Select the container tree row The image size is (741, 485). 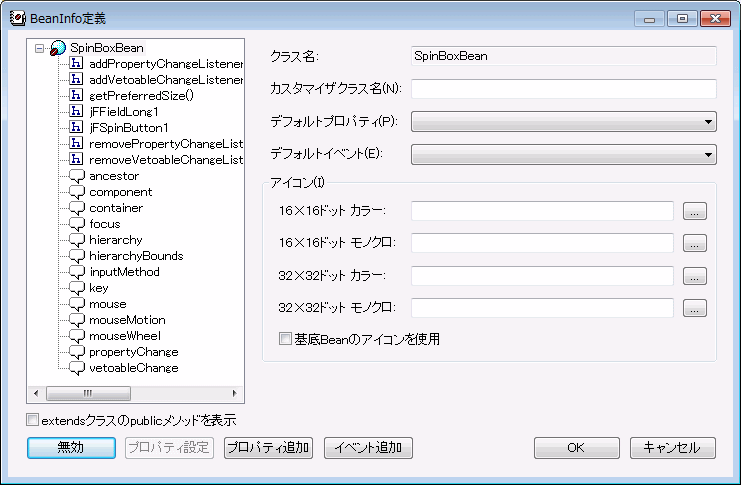pyautogui.click(x=116, y=208)
